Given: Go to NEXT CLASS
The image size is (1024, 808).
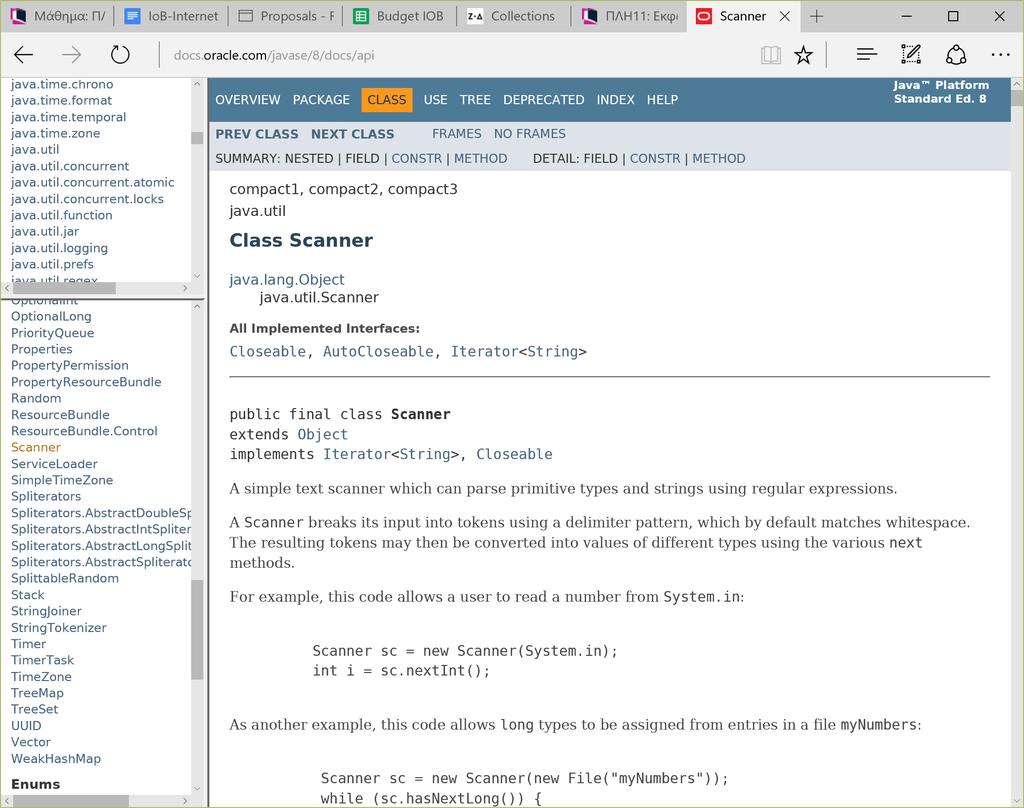Looking at the screenshot, I should click(x=353, y=134).
